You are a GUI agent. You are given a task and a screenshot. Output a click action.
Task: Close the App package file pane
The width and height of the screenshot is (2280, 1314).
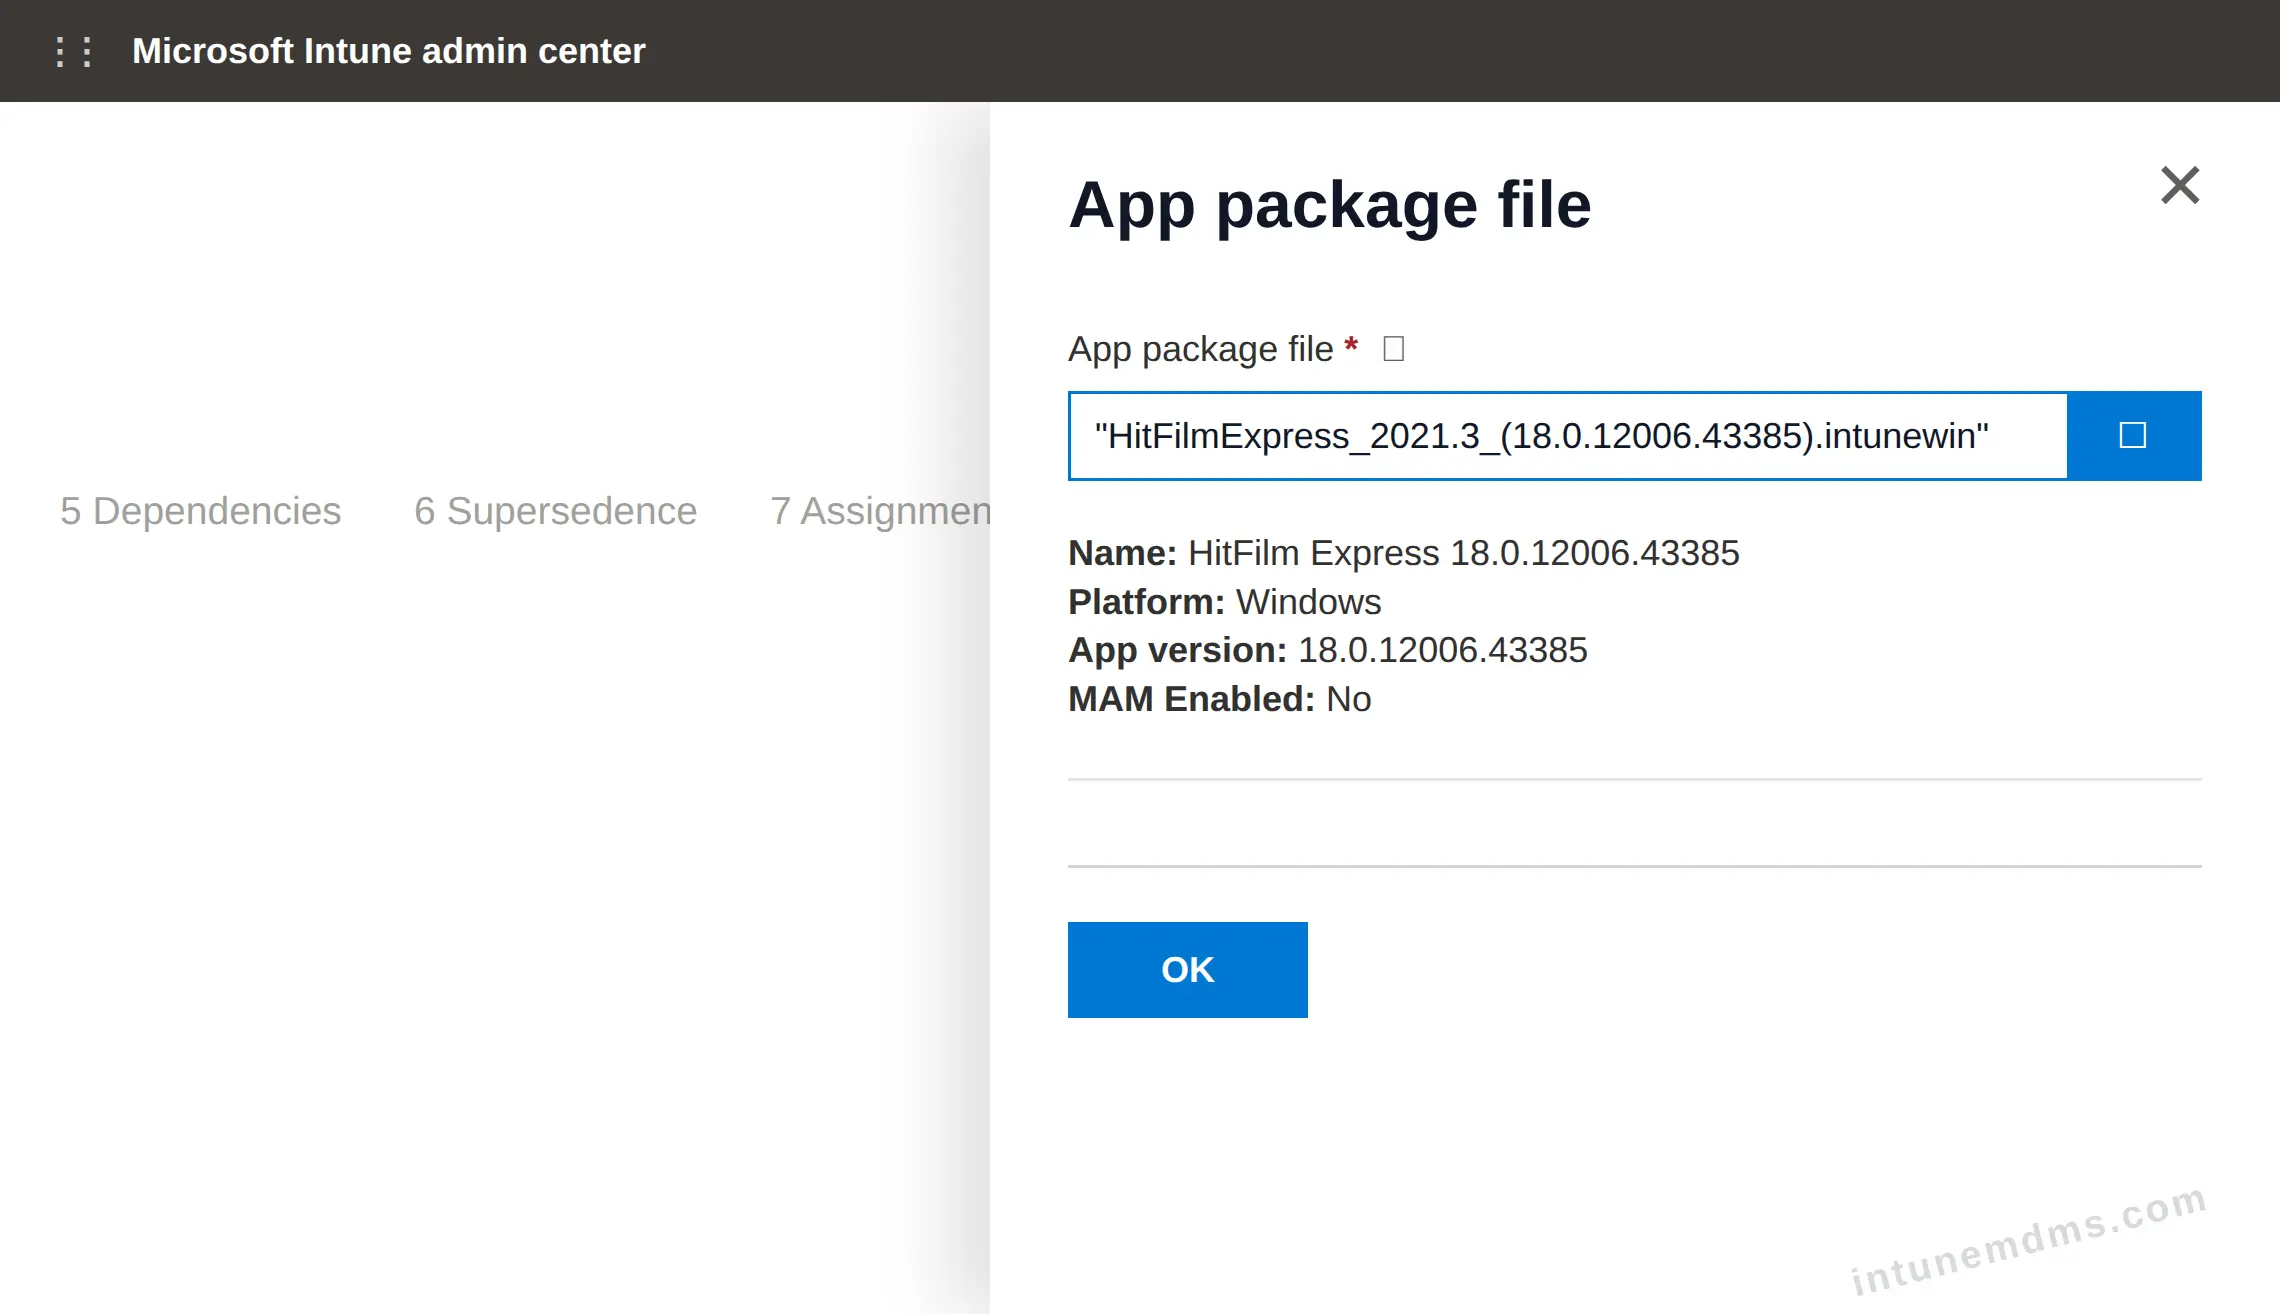click(2180, 185)
